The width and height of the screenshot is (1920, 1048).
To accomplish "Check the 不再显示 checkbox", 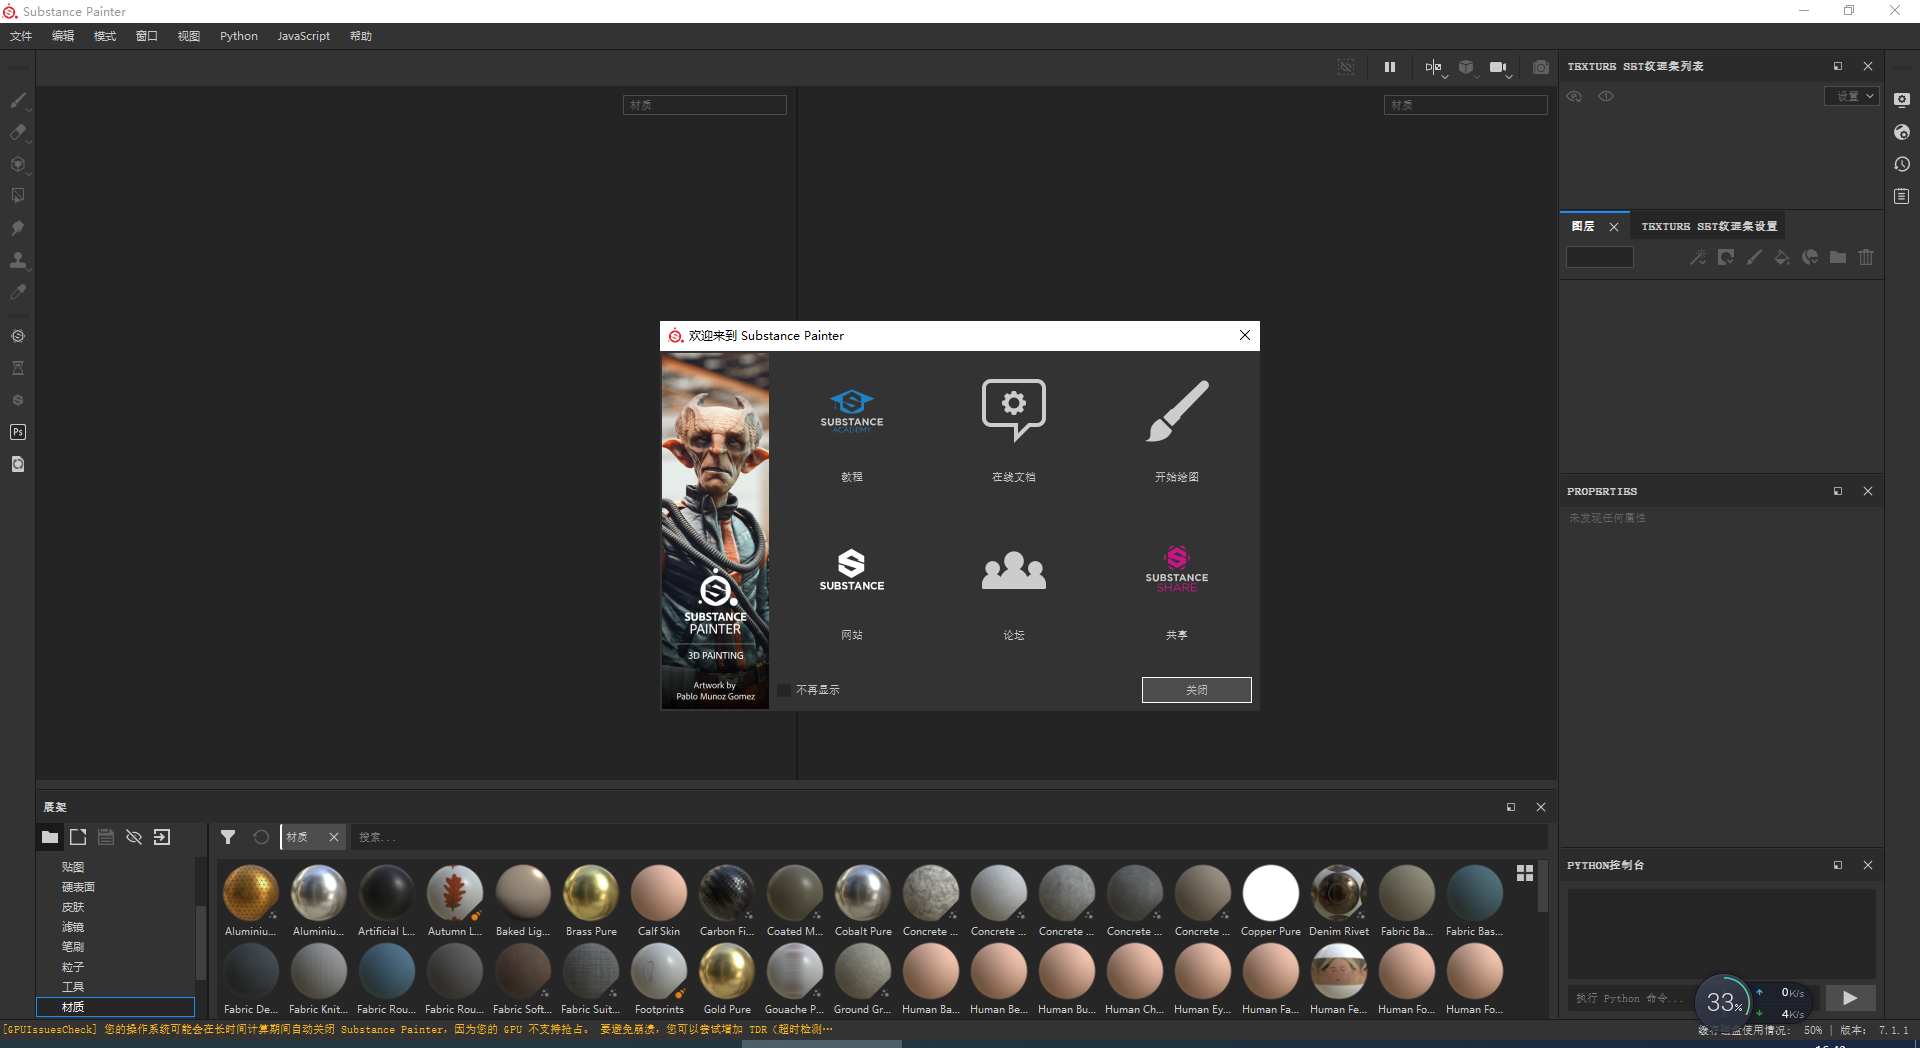I will click(x=784, y=690).
